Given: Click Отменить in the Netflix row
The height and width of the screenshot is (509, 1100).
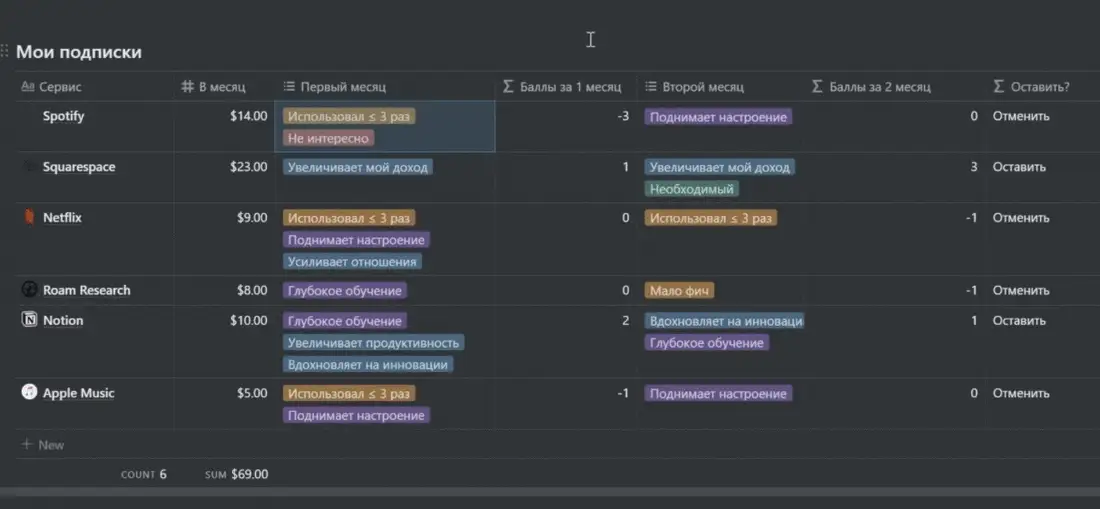Looking at the screenshot, I should click(1021, 218).
